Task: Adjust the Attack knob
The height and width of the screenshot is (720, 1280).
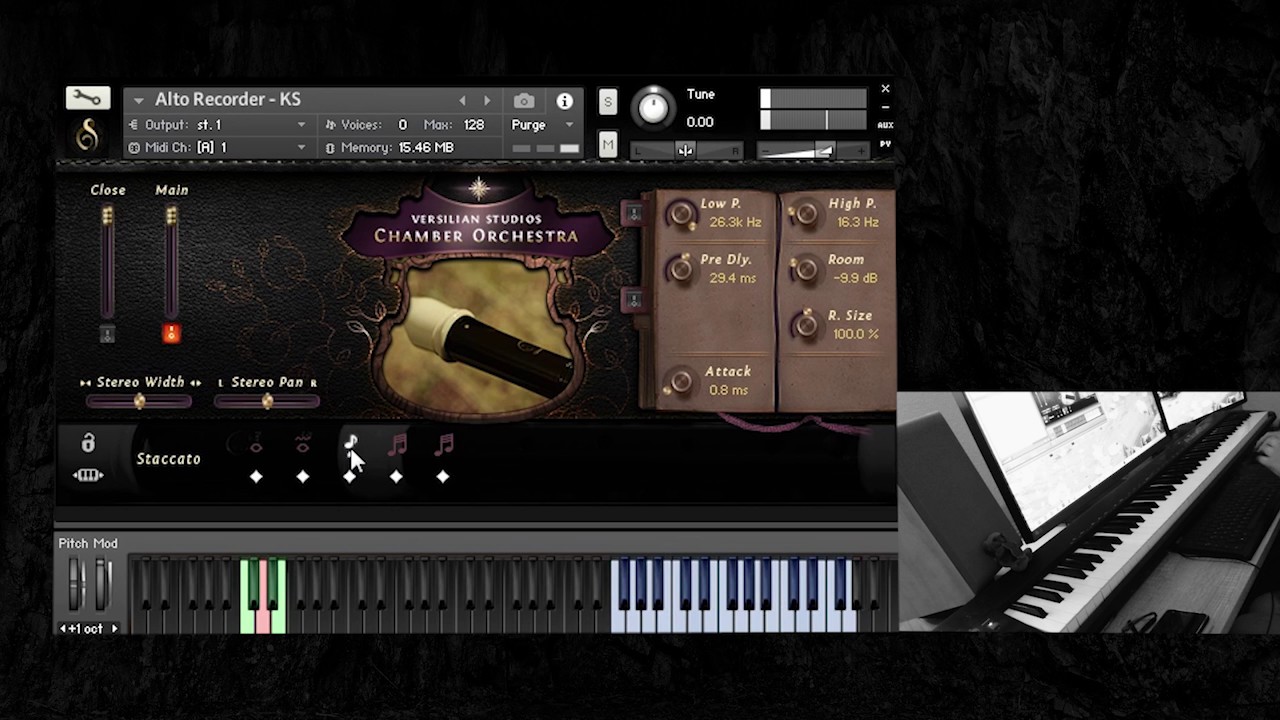Action: coord(681,381)
